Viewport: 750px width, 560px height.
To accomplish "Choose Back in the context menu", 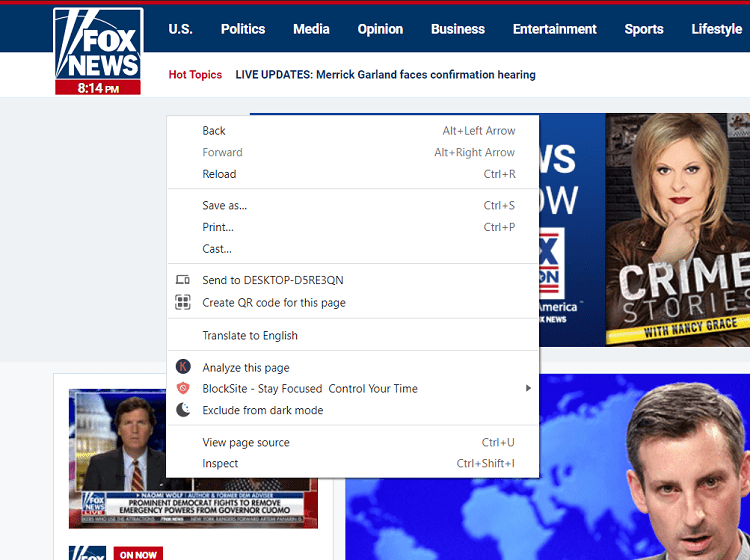I will point(353,131).
